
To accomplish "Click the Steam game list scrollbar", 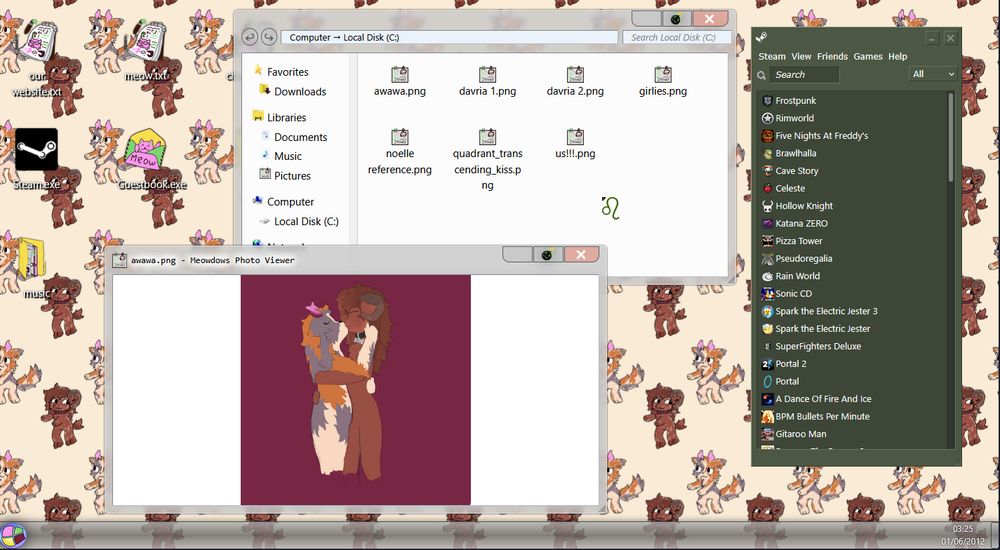I will pos(950,137).
